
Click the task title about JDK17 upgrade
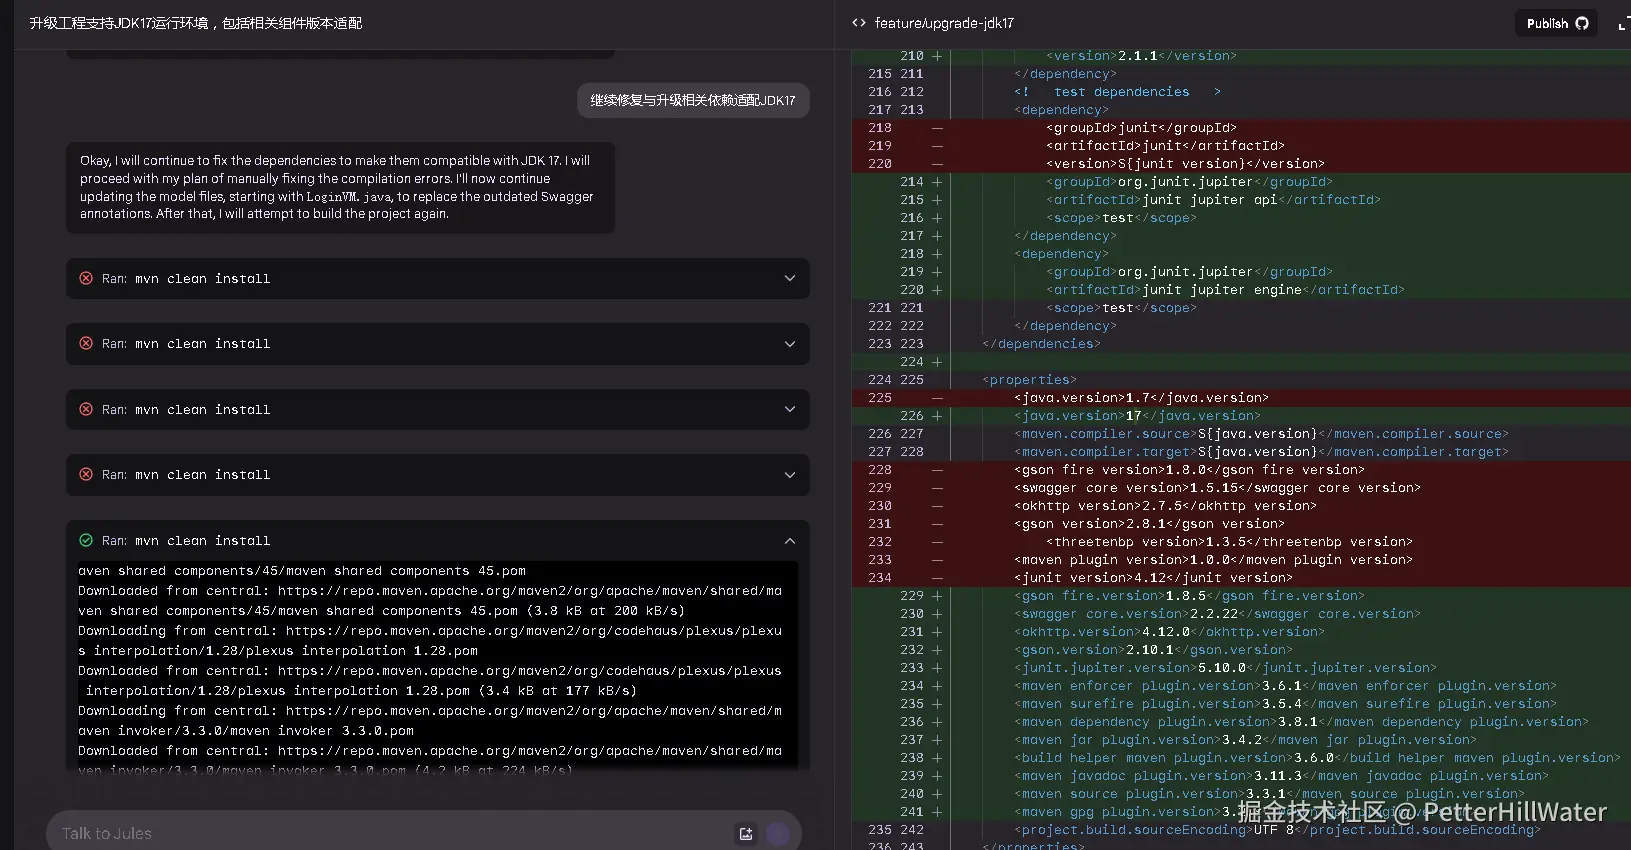(196, 23)
